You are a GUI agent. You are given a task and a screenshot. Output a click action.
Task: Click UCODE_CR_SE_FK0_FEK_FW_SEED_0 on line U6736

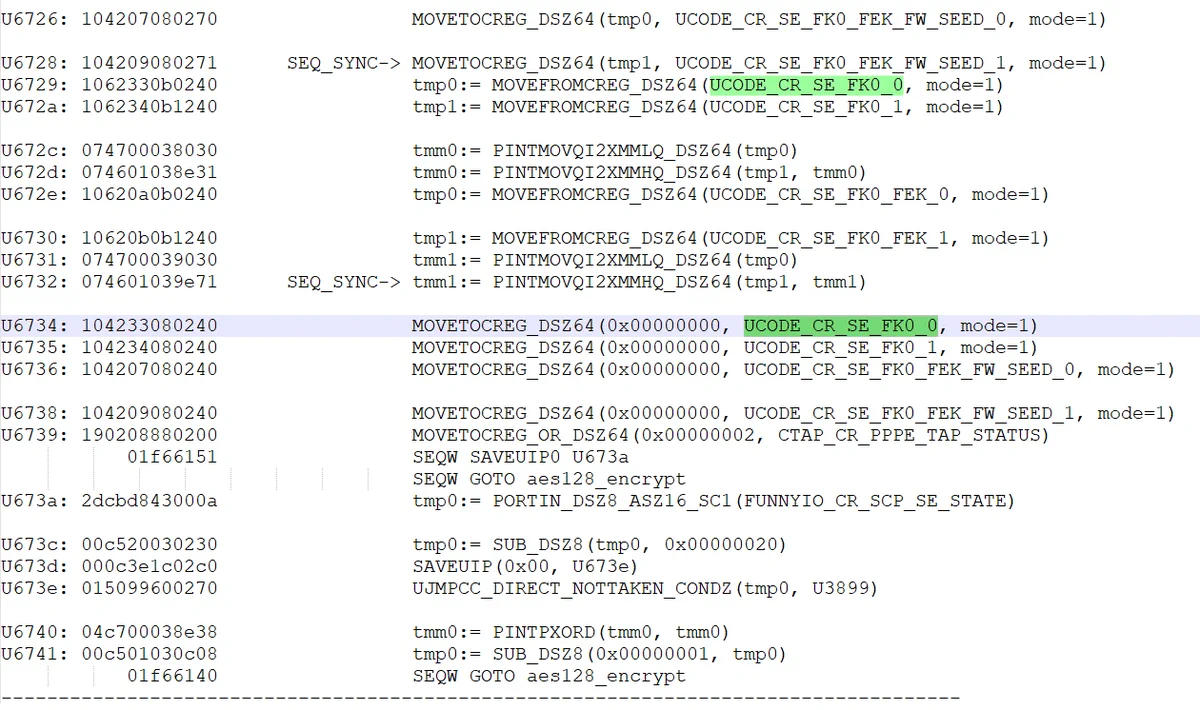click(x=910, y=370)
